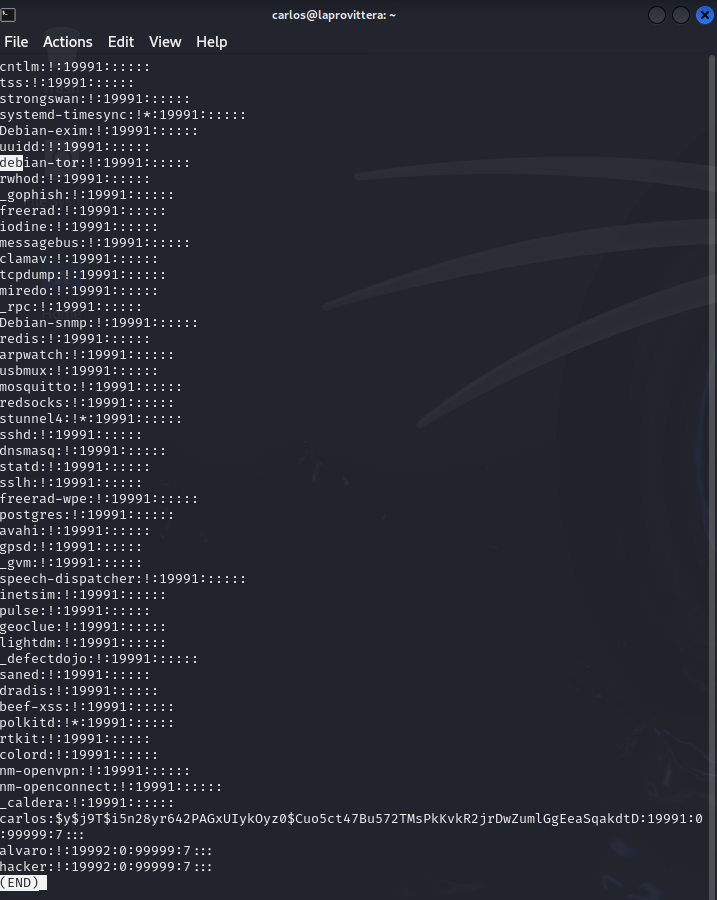
Task: Click the tss entry line
Action: tap(67, 83)
